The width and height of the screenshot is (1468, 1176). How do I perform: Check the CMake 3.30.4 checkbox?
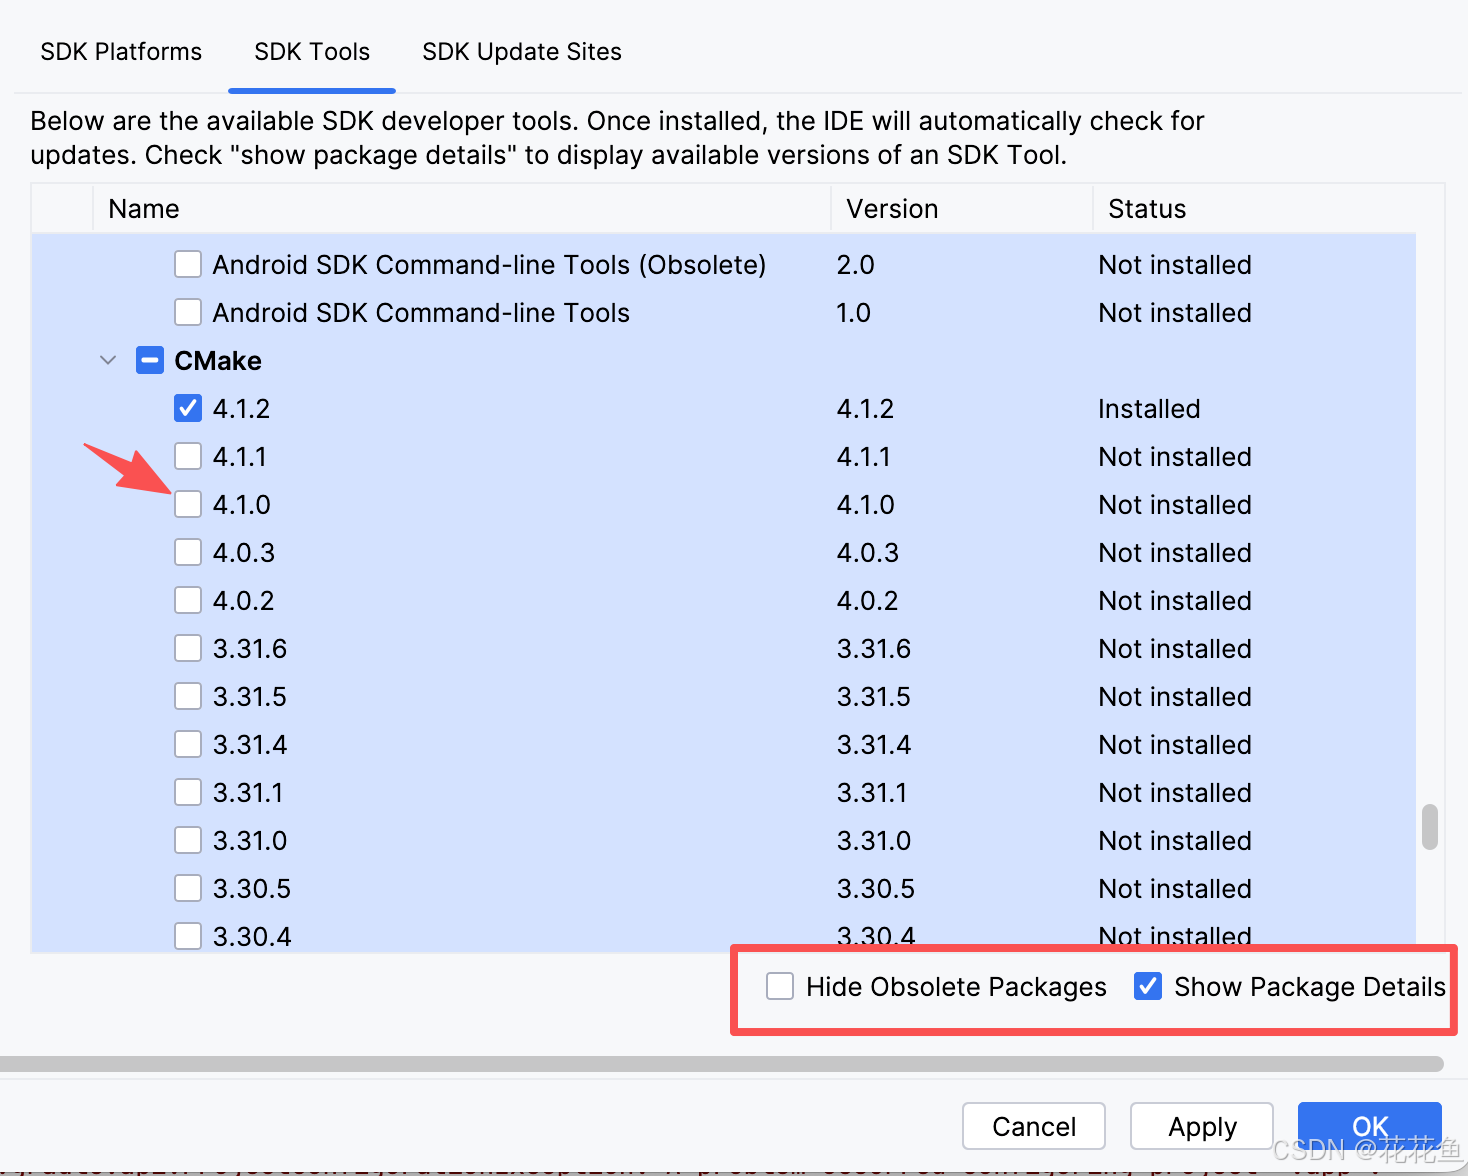[x=188, y=936]
